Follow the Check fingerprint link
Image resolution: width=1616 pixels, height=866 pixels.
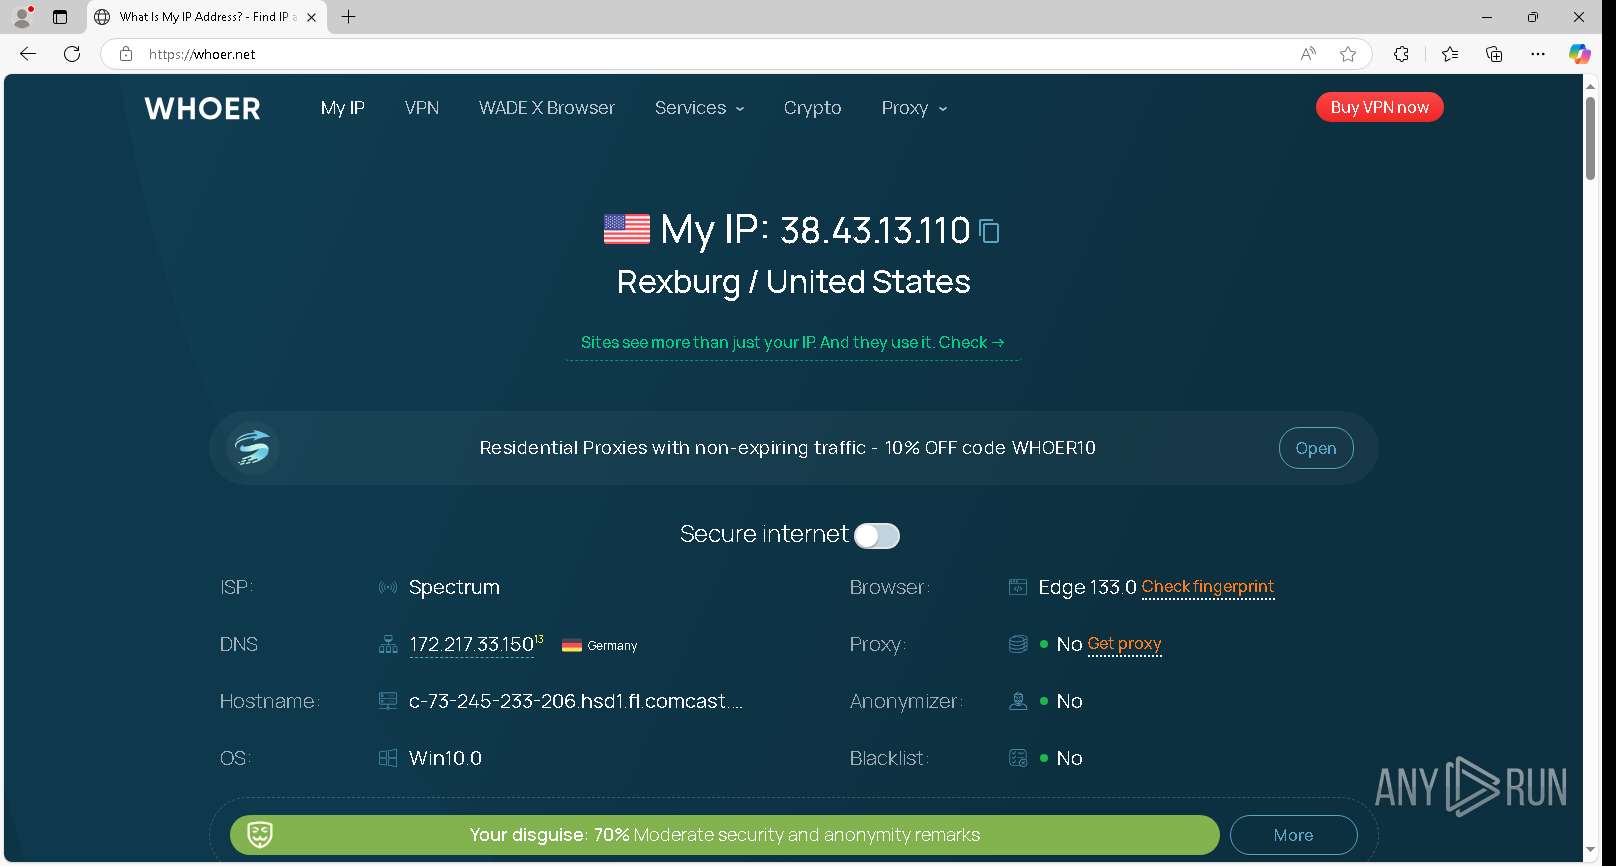(x=1208, y=587)
